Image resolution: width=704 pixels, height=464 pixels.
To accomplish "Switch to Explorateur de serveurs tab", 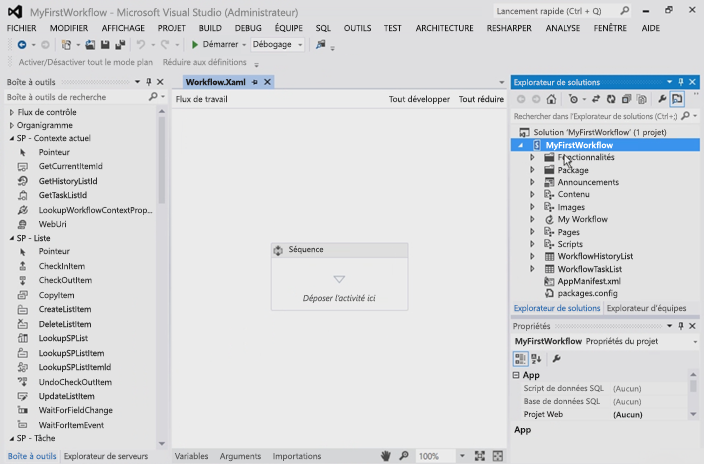I will (106, 456).
